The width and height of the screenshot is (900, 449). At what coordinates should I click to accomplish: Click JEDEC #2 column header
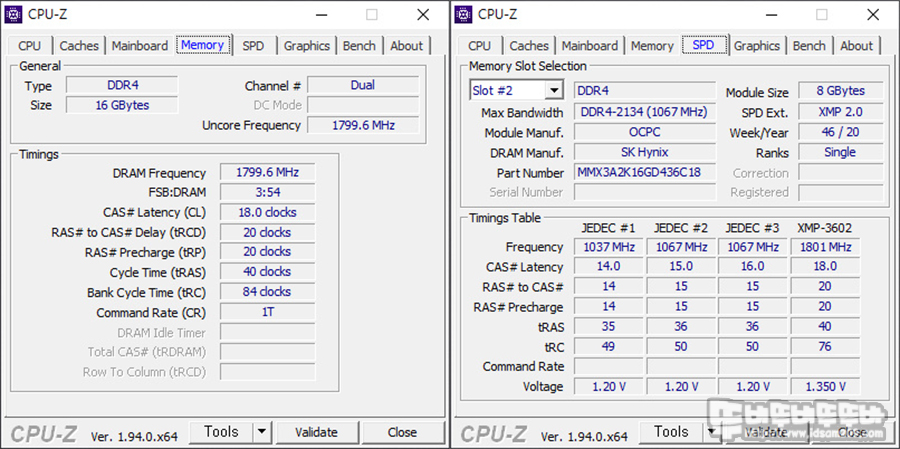coord(681,228)
